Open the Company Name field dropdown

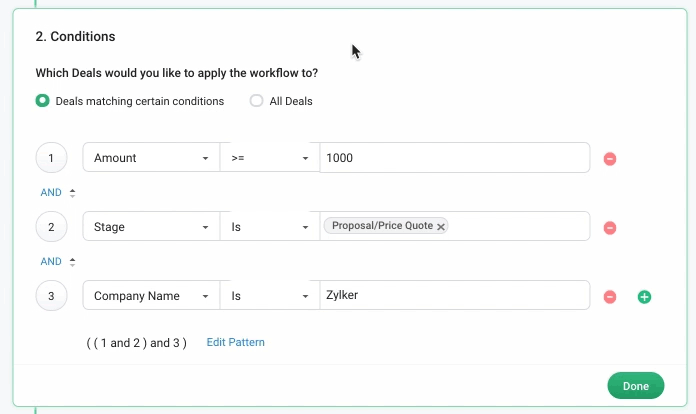[151, 296]
